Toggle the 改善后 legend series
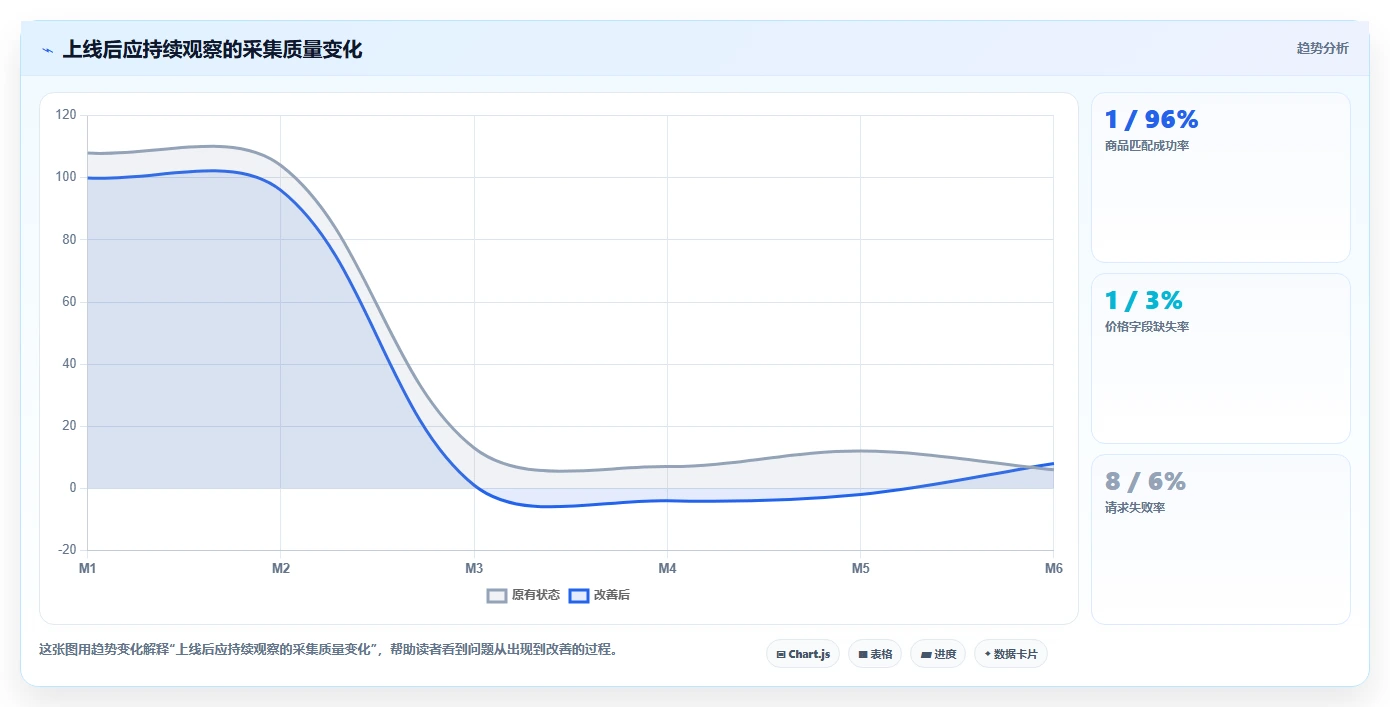Image resolution: width=1390 pixels, height=707 pixels. point(599,595)
